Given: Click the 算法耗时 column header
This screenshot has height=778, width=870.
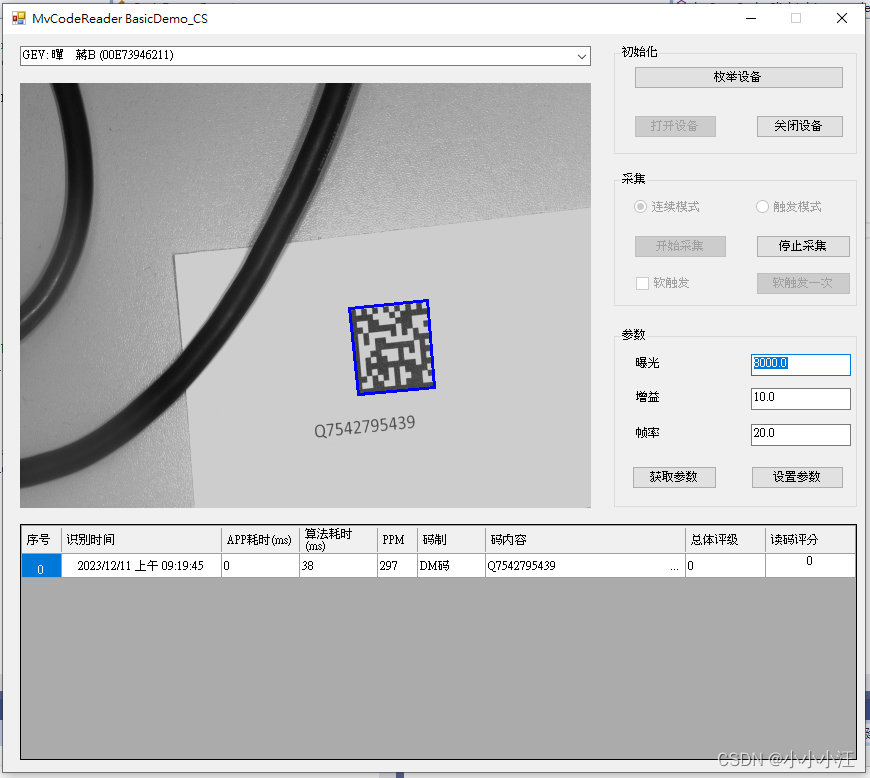Looking at the screenshot, I should tap(338, 539).
